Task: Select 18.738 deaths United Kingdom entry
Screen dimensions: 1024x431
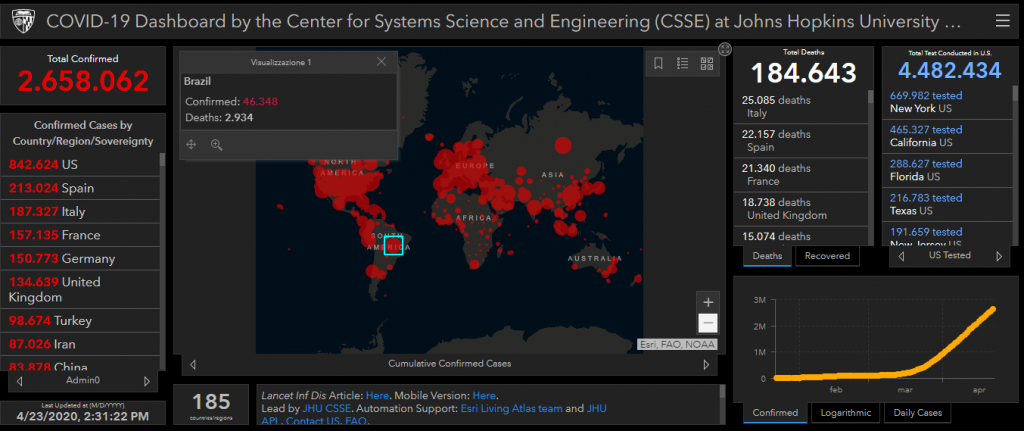Action: [x=801, y=208]
